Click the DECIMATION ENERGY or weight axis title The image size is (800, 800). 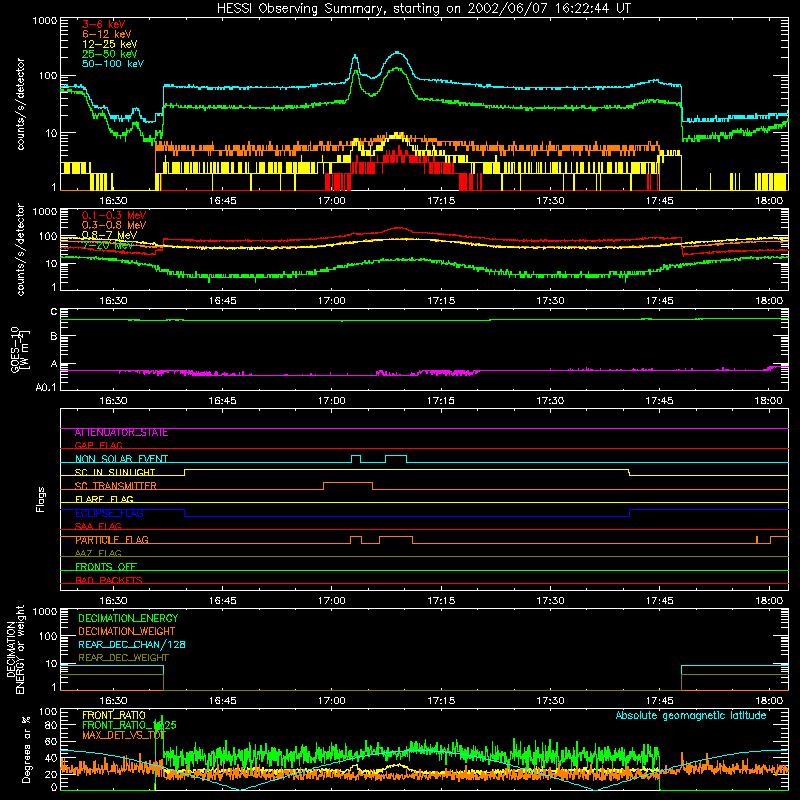point(15,650)
